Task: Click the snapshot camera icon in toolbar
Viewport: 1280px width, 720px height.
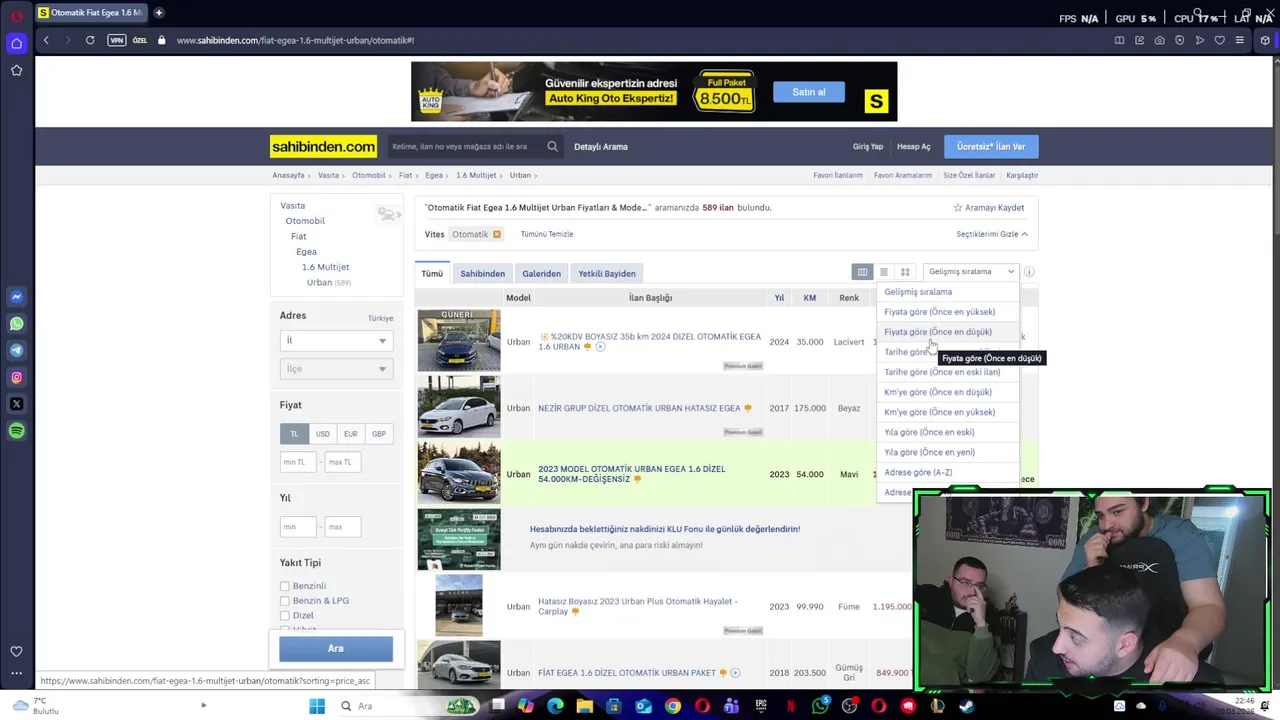Action: [x=1159, y=40]
